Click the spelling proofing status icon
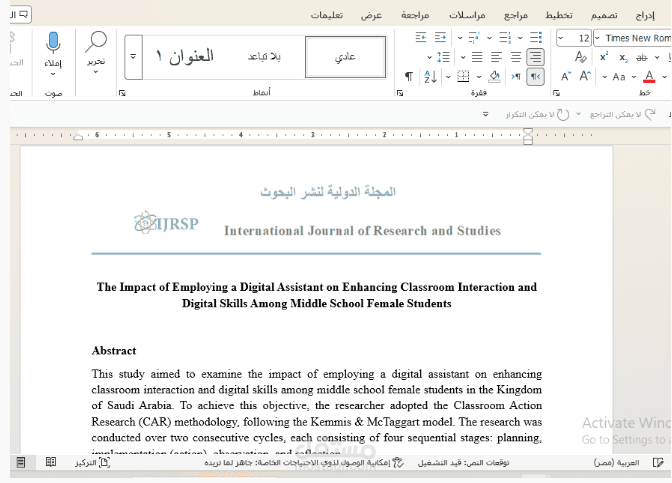This screenshot has width=672, height=483. click(658, 462)
